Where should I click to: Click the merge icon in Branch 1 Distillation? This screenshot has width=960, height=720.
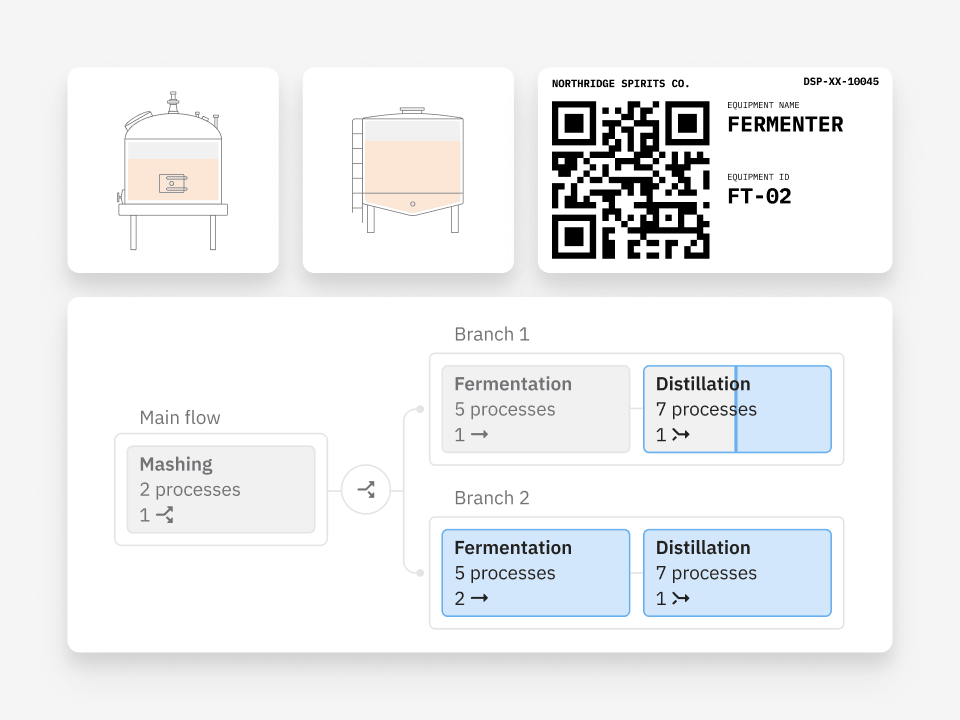681,435
